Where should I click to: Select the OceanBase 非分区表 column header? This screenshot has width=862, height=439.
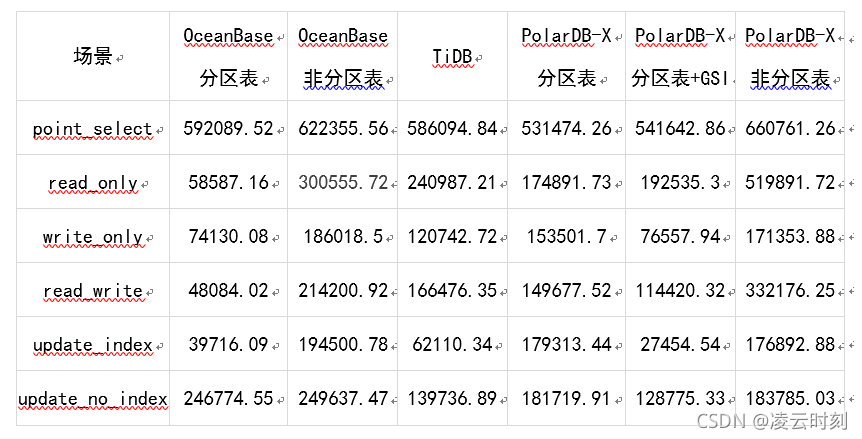342,57
